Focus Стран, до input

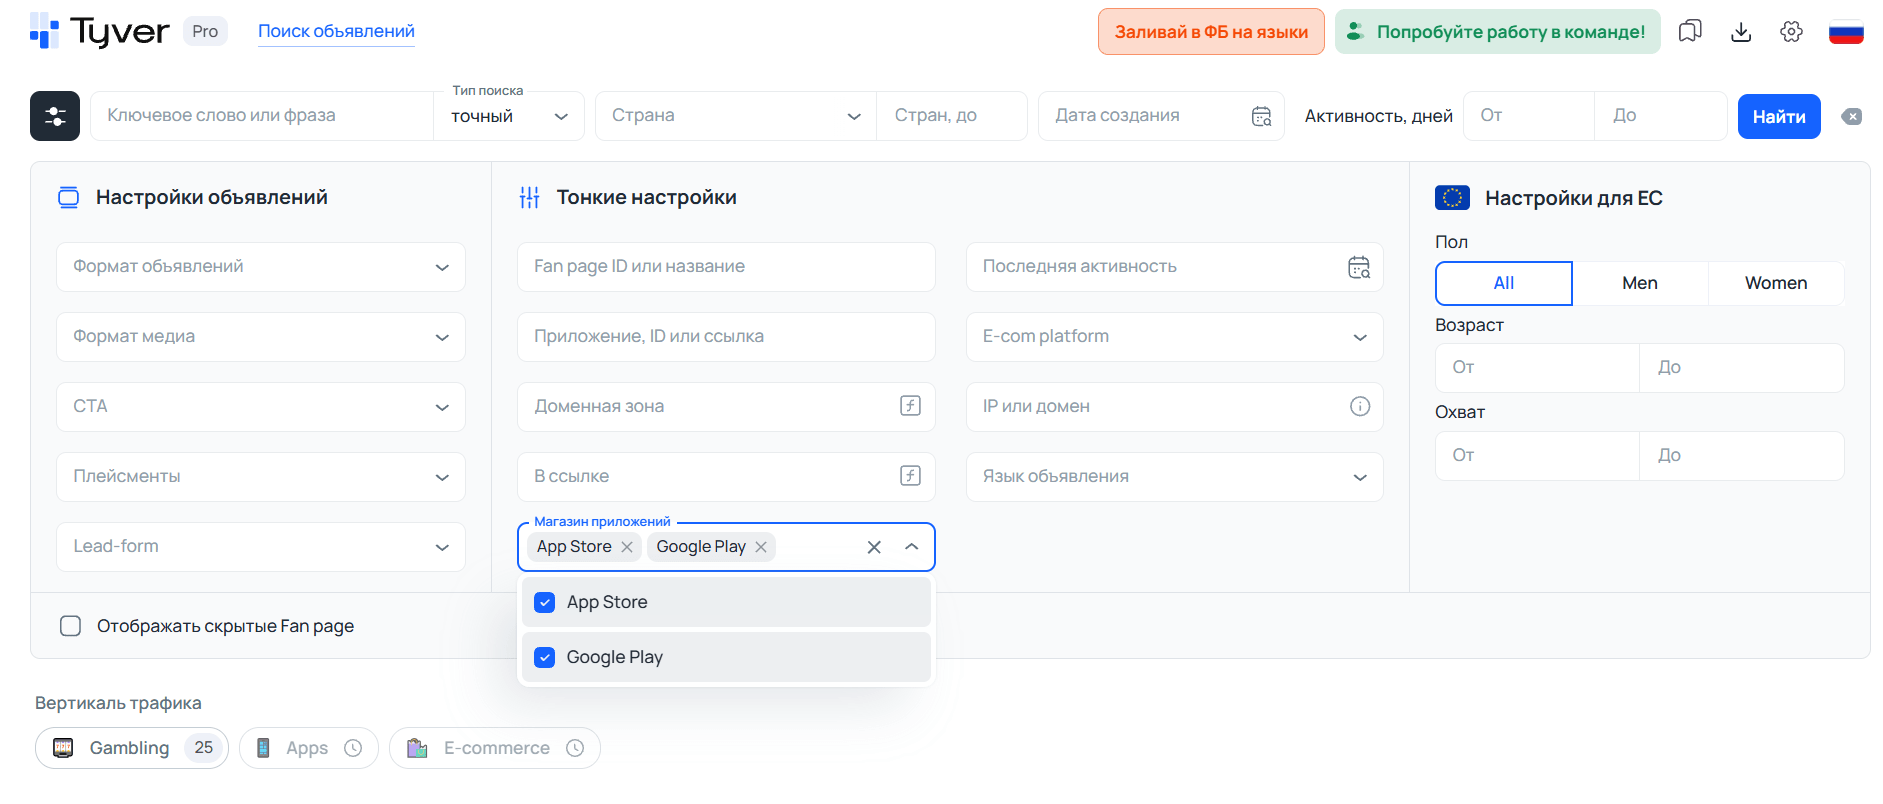click(x=952, y=116)
